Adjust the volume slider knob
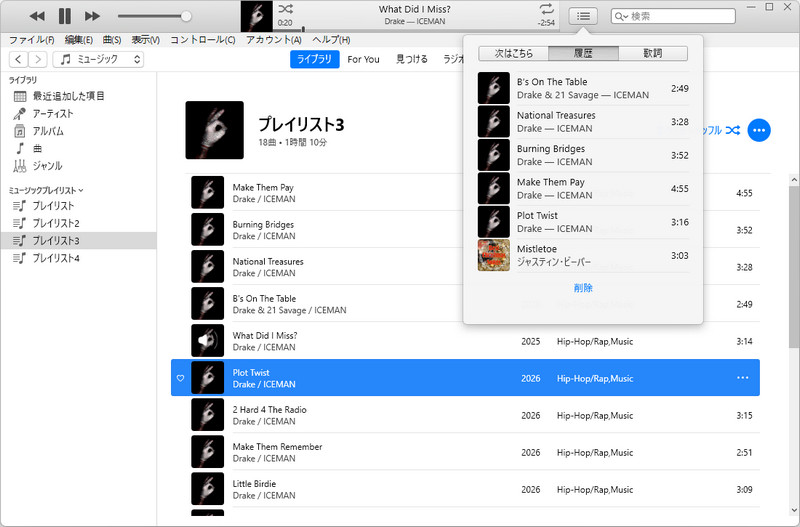Image resolution: width=800 pixels, height=527 pixels. point(186,16)
